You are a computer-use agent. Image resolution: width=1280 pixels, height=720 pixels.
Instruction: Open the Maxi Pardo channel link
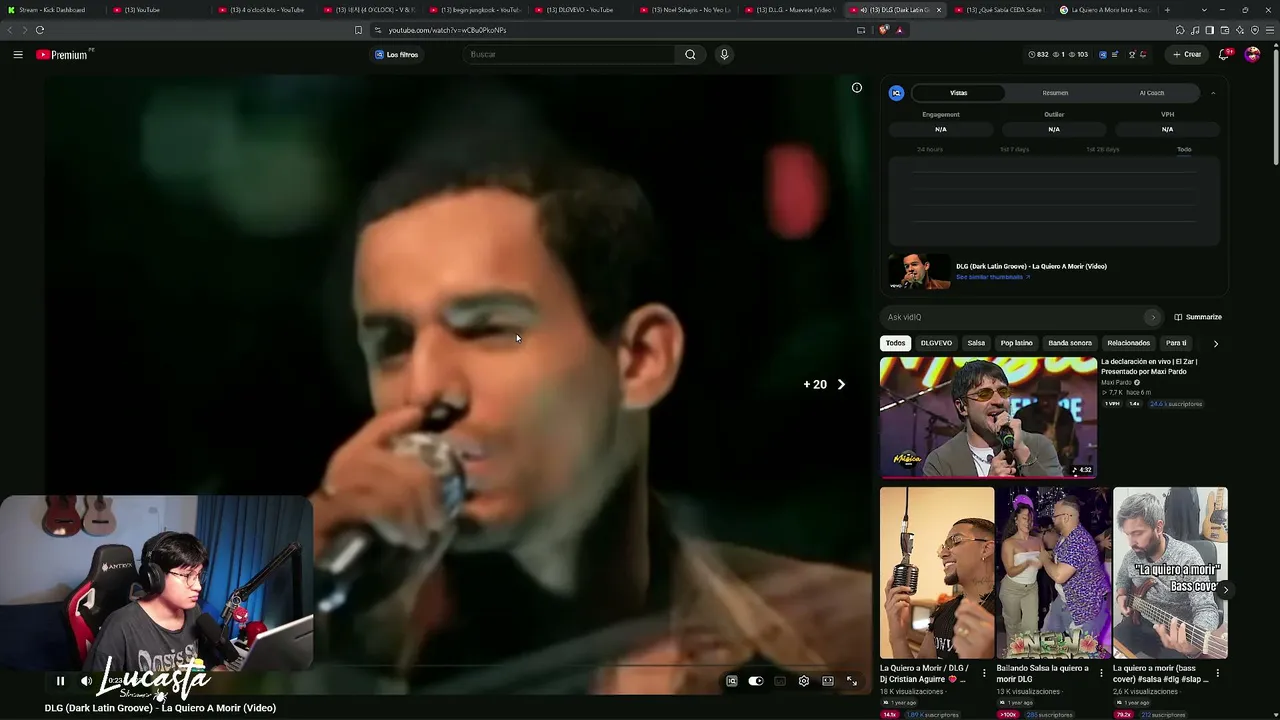1116,382
